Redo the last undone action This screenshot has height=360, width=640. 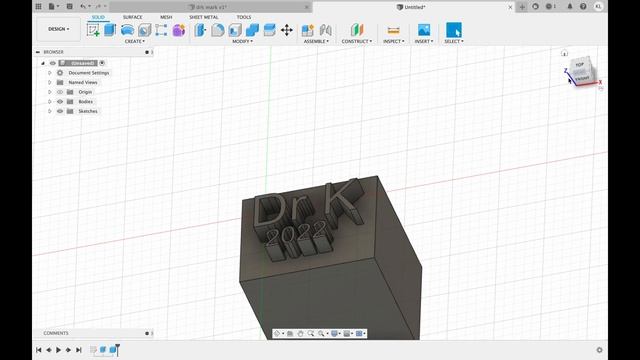tap(98, 7)
